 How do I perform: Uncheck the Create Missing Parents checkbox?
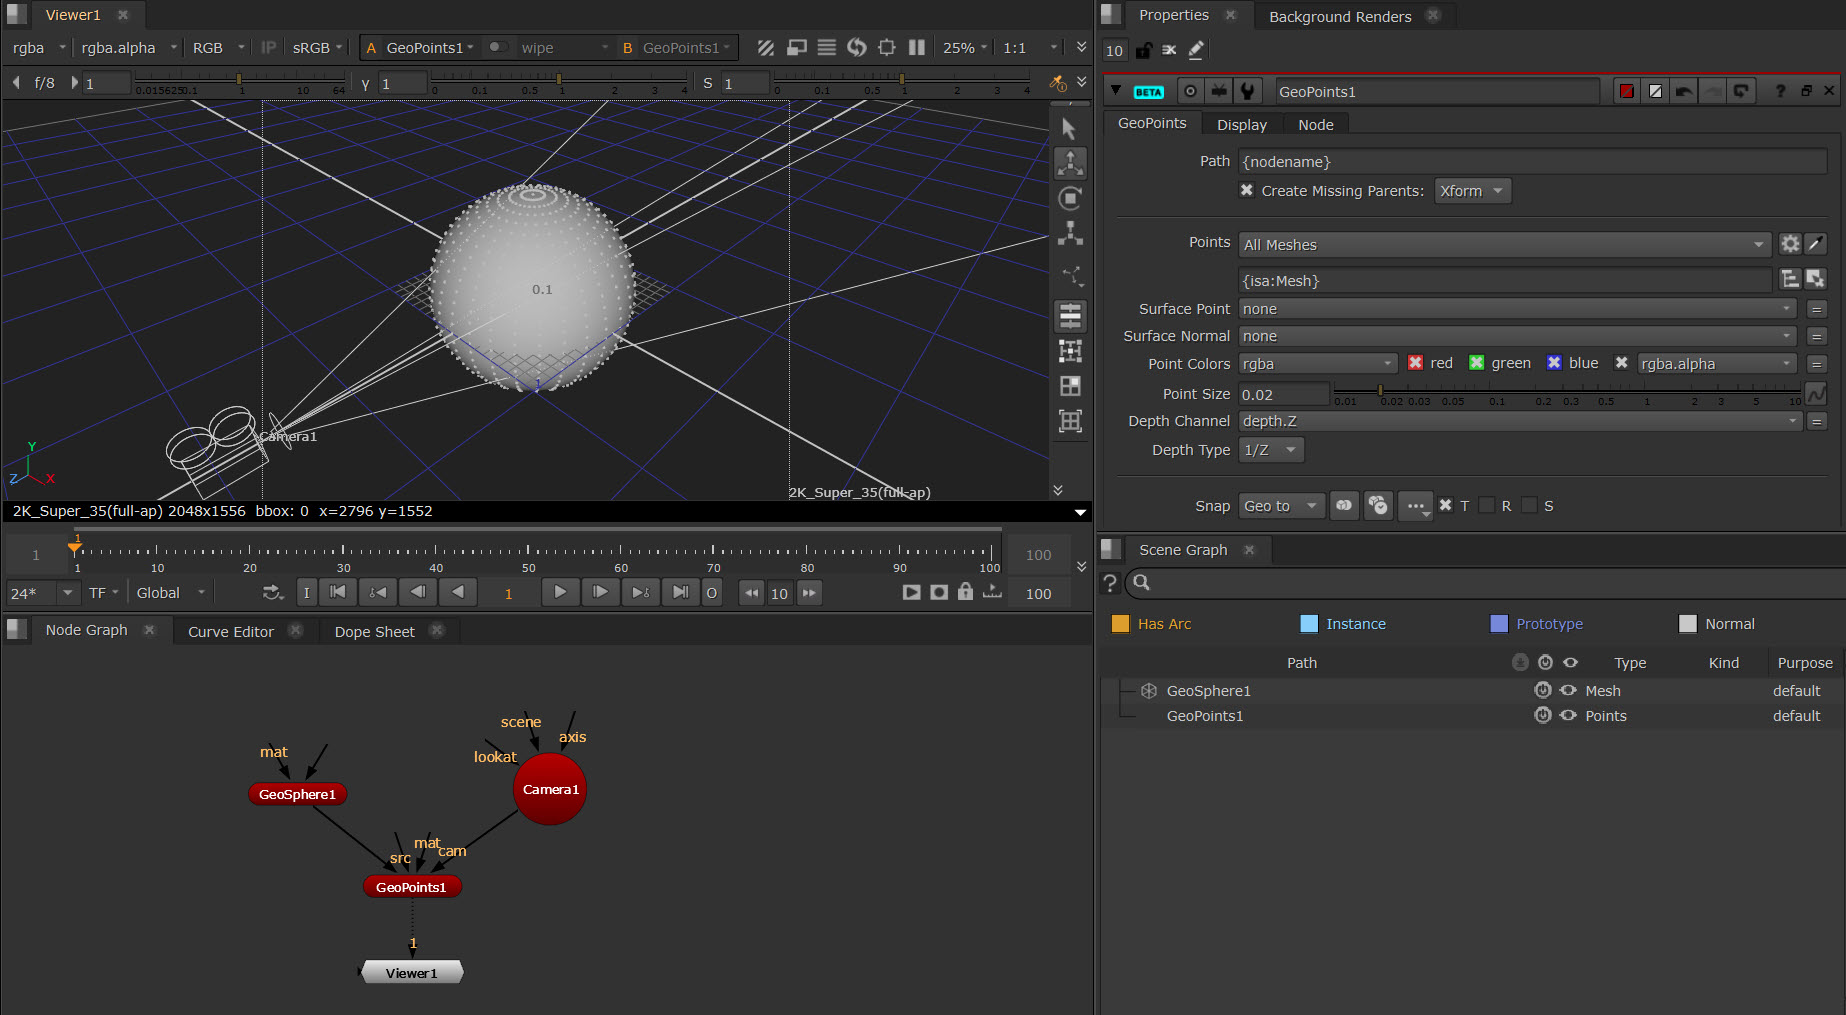point(1247,190)
